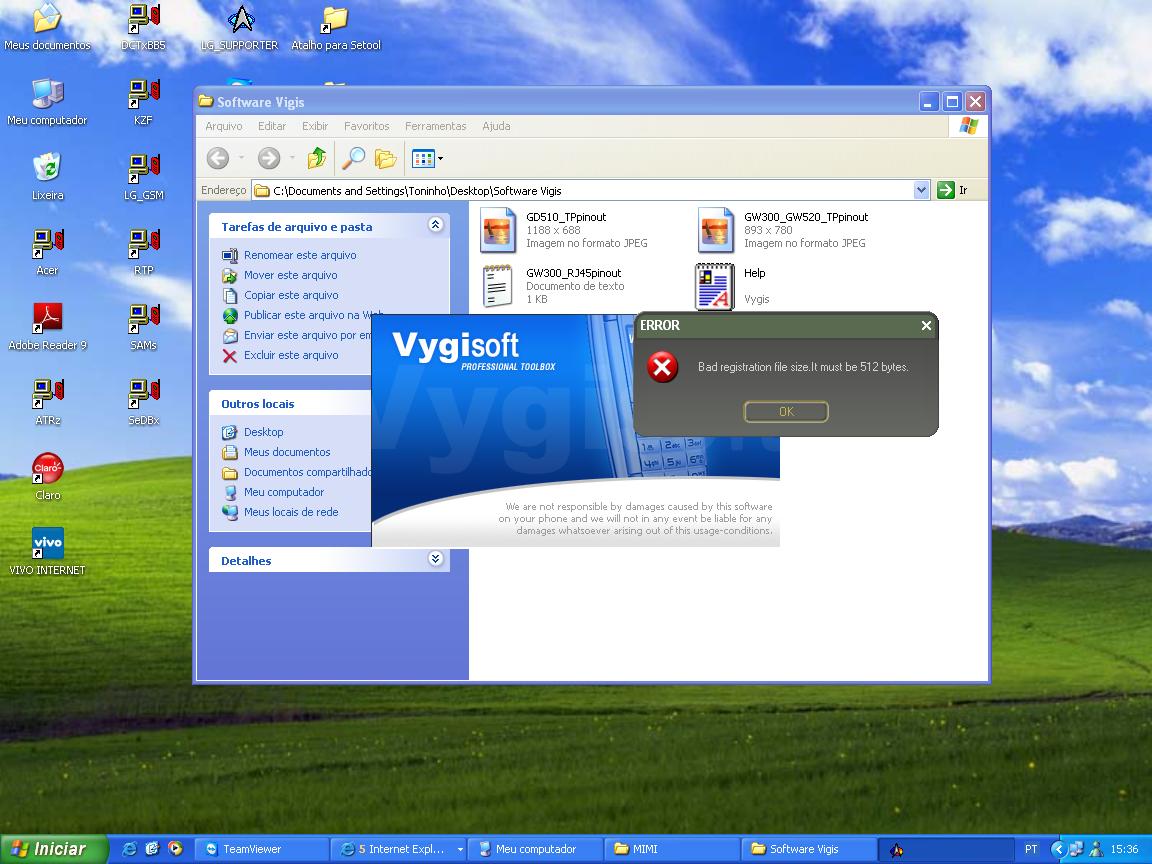Open the Exibir menu
Screen dimensions: 1152x864
314,126
